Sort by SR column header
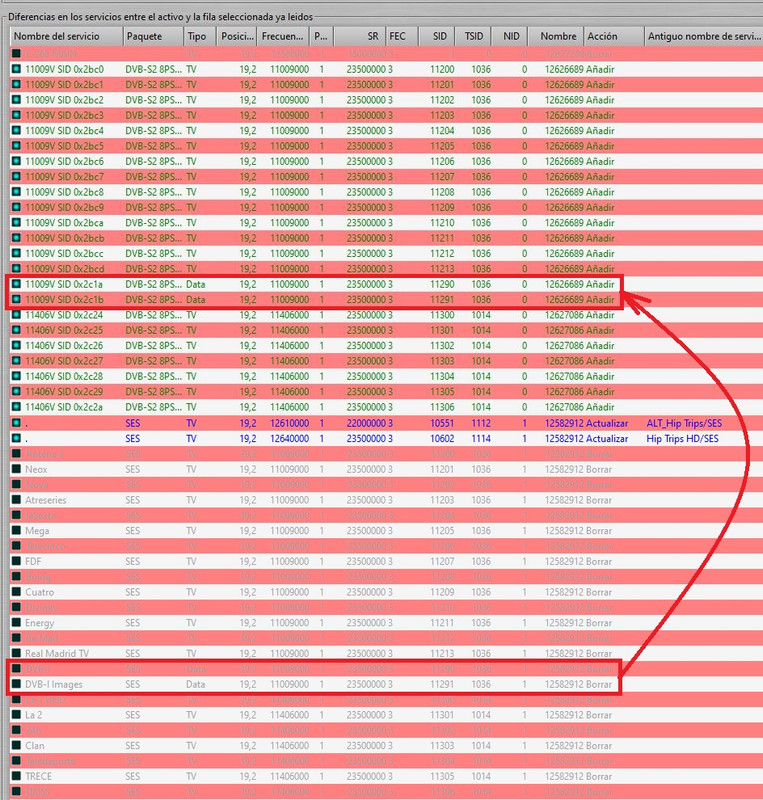Screen dimensions: 763x800 coord(360,36)
